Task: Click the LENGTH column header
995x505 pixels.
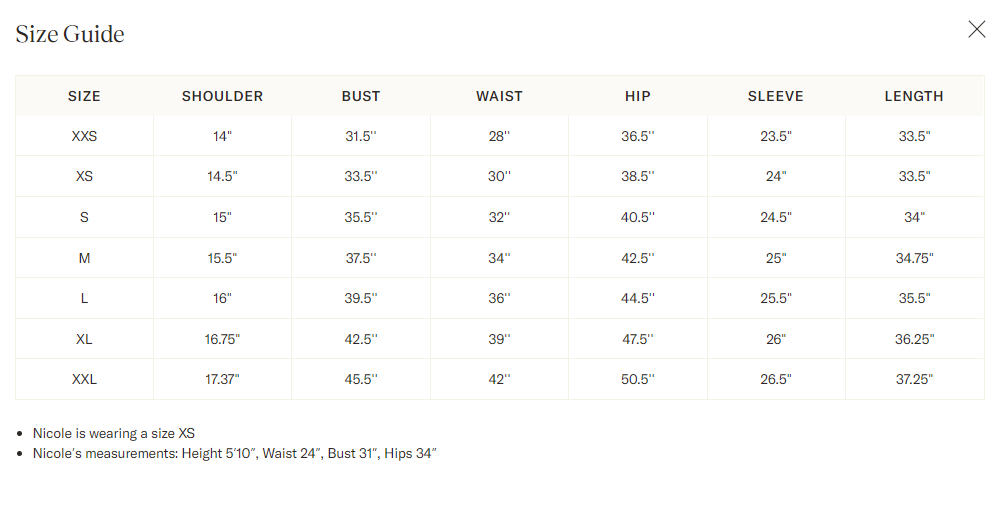Action: 914,96
